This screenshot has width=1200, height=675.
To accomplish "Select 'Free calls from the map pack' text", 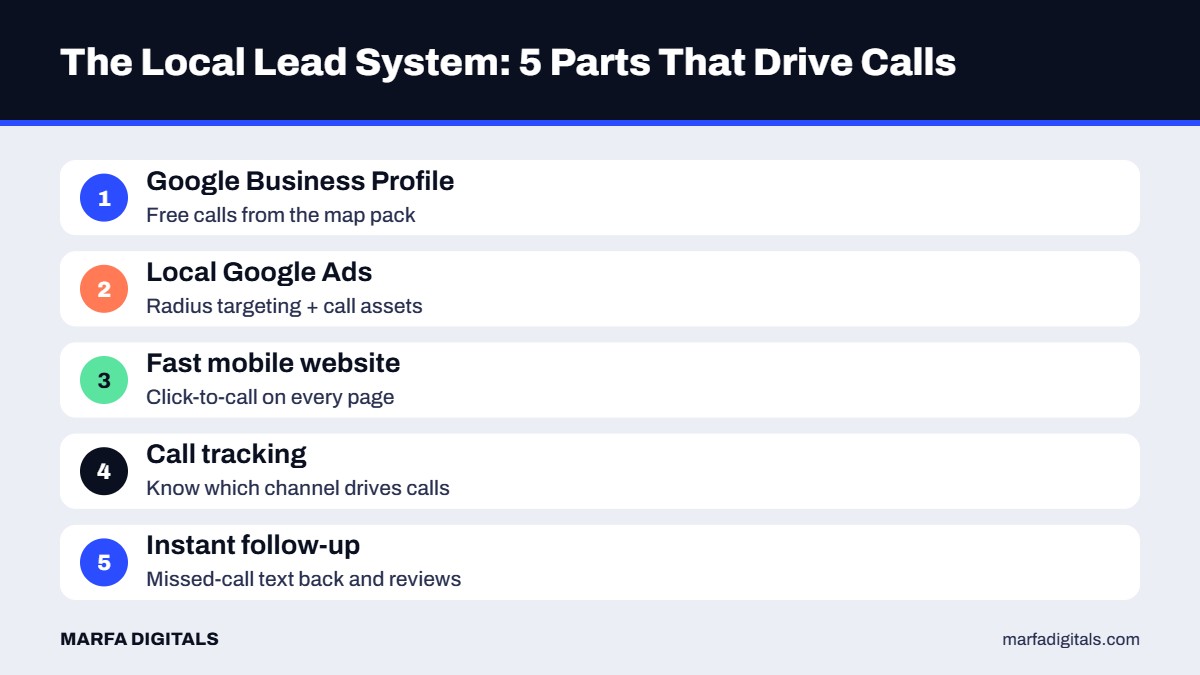I will (281, 215).
